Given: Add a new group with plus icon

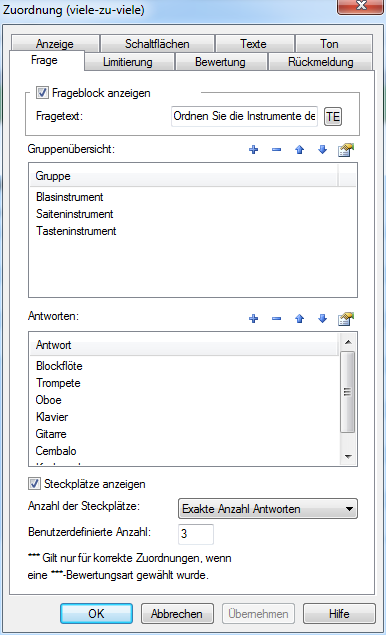Looking at the screenshot, I should (x=254, y=150).
